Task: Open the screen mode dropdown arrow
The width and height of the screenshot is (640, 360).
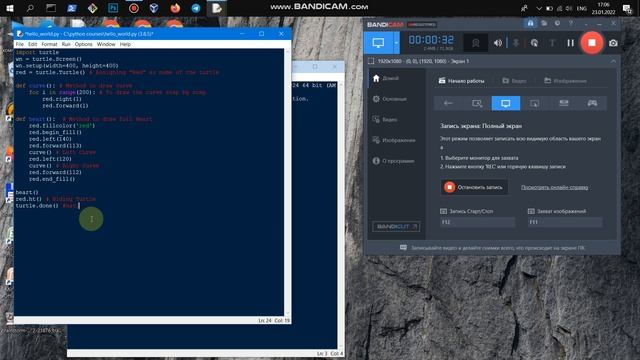Action: tap(396, 43)
